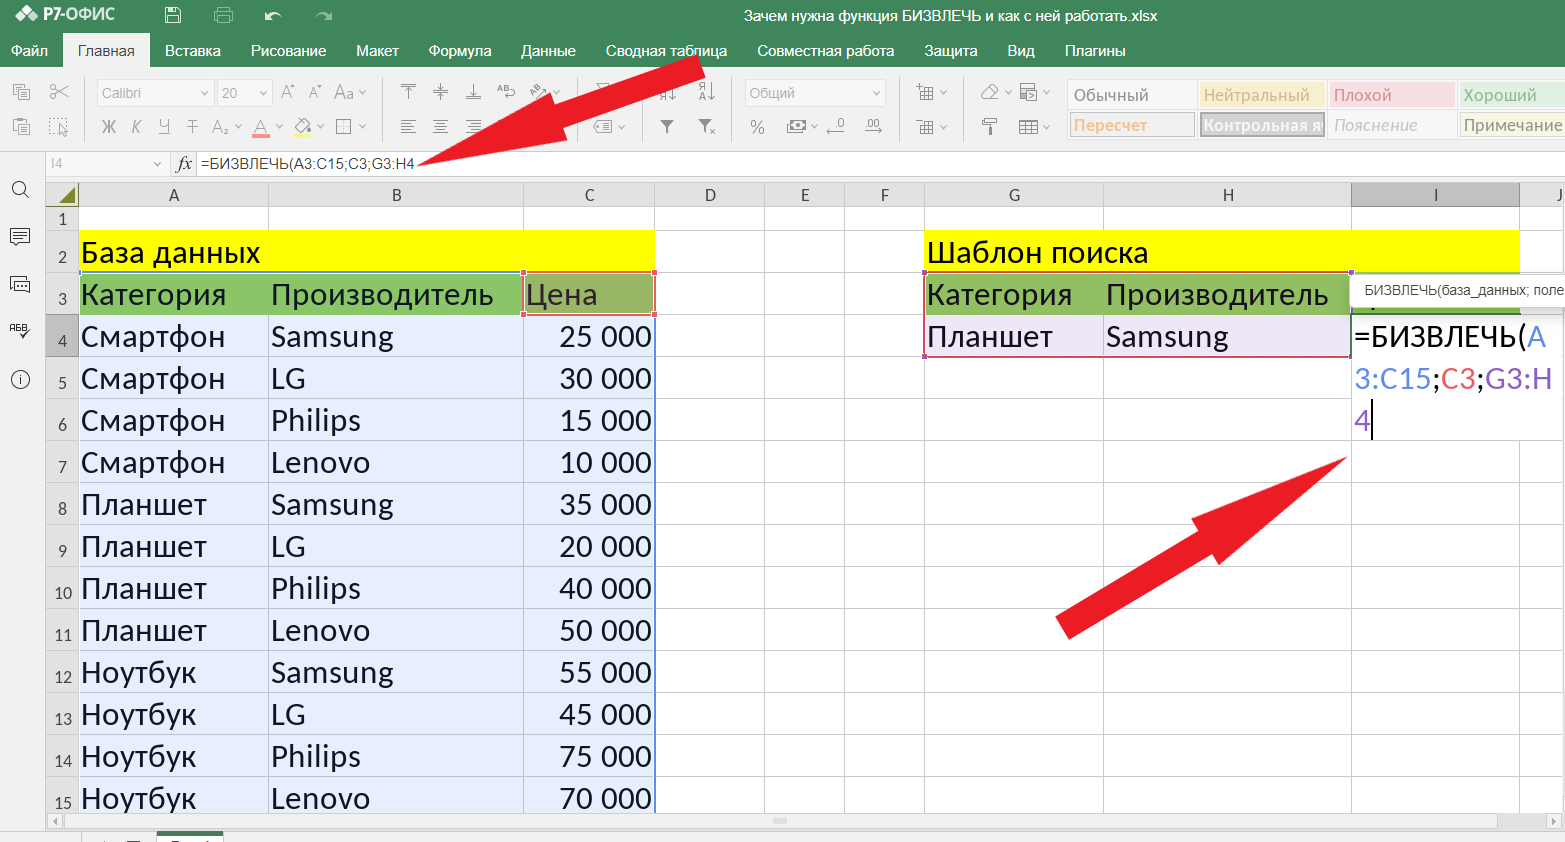
Task: Align text to bottom of cell
Action: (473, 92)
